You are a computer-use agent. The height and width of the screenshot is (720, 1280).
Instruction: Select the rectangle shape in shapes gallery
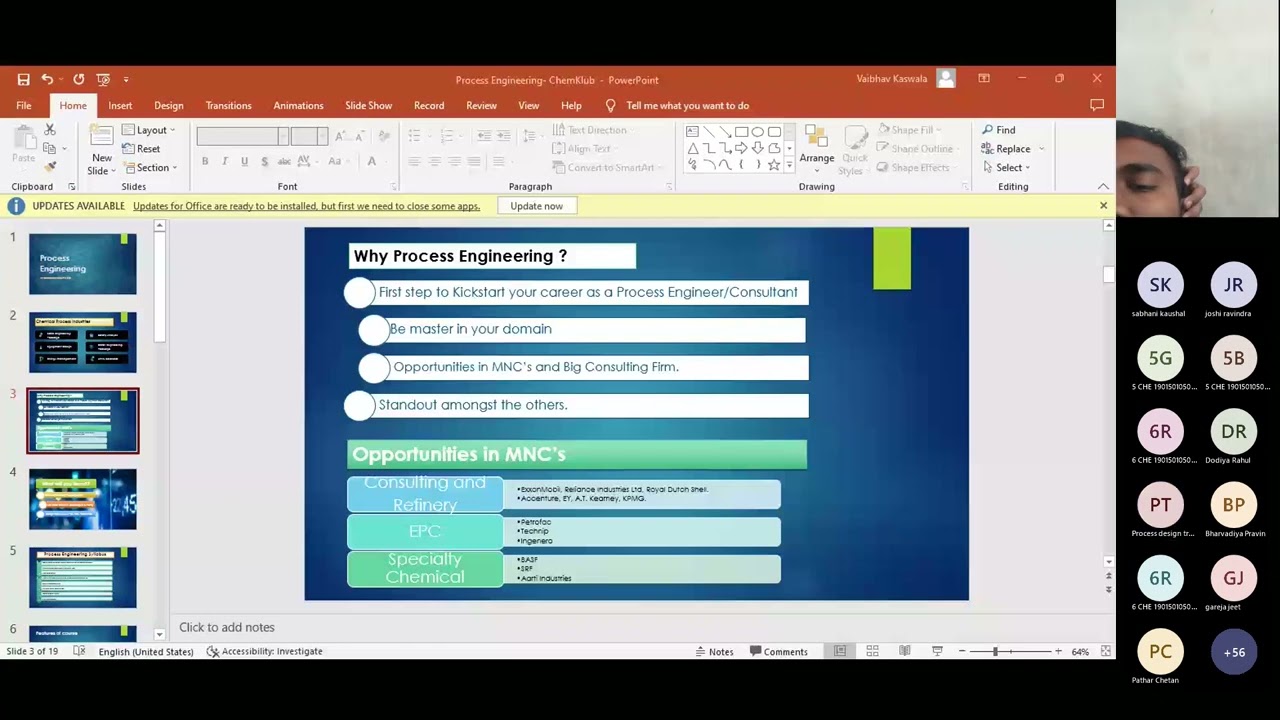pyautogui.click(x=741, y=131)
